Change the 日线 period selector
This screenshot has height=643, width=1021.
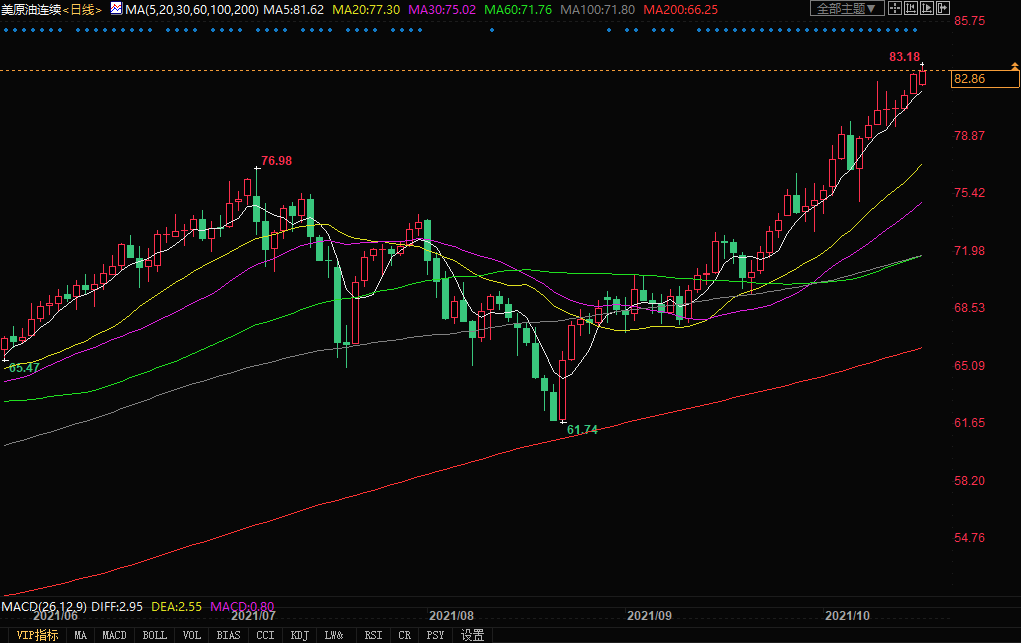click(83, 9)
